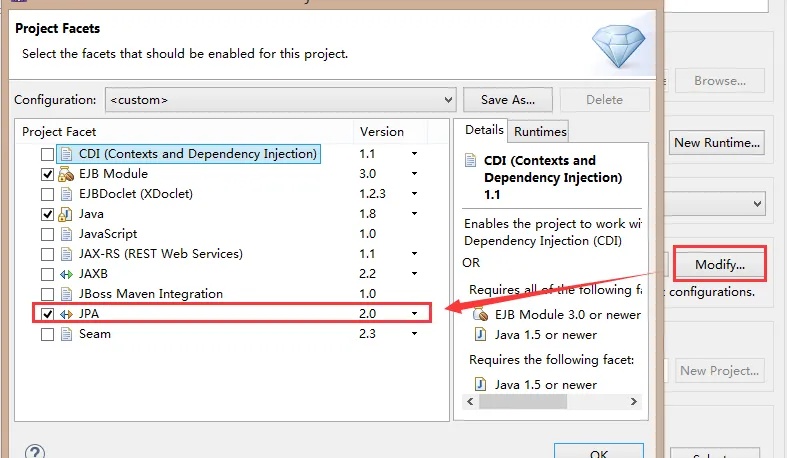The width and height of the screenshot is (787, 458).
Task: Open Java version 1.8 dropdown
Action: click(x=415, y=214)
